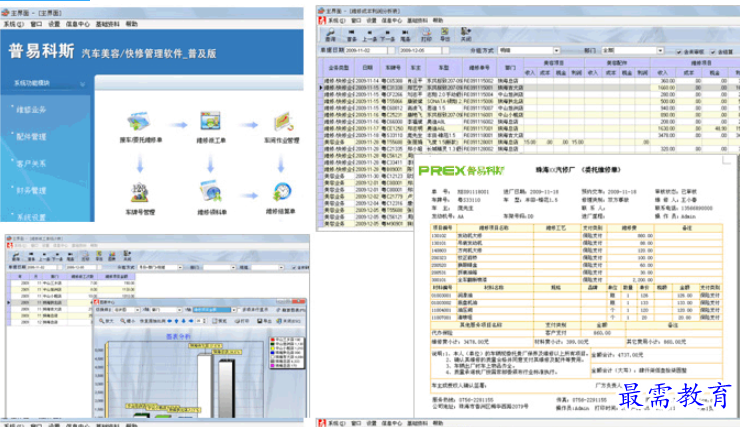The height and width of the screenshot is (427, 740).
Task: Open 信息中心 menu in cost analysis window
Action: coord(392,21)
